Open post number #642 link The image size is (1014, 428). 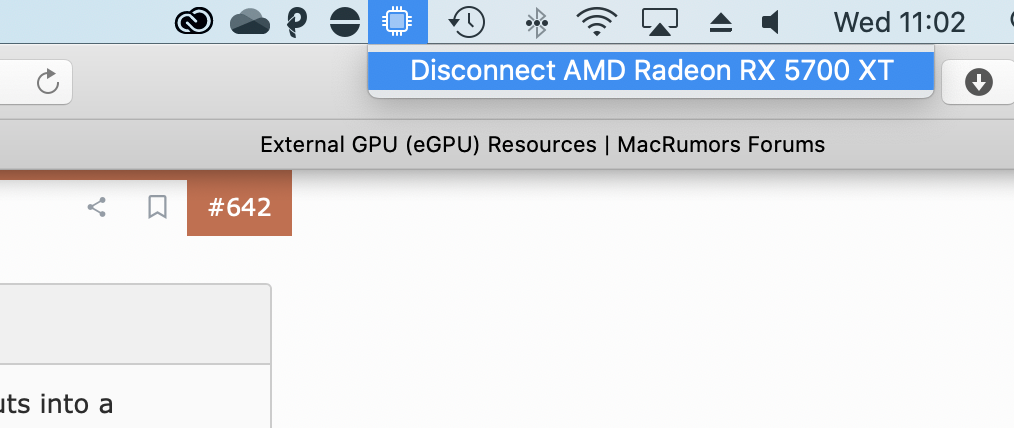(239, 207)
